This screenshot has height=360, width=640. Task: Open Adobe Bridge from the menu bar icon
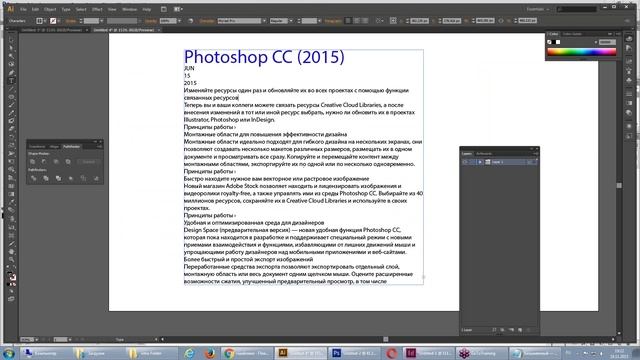pyautogui.click(x=164, y=9)
